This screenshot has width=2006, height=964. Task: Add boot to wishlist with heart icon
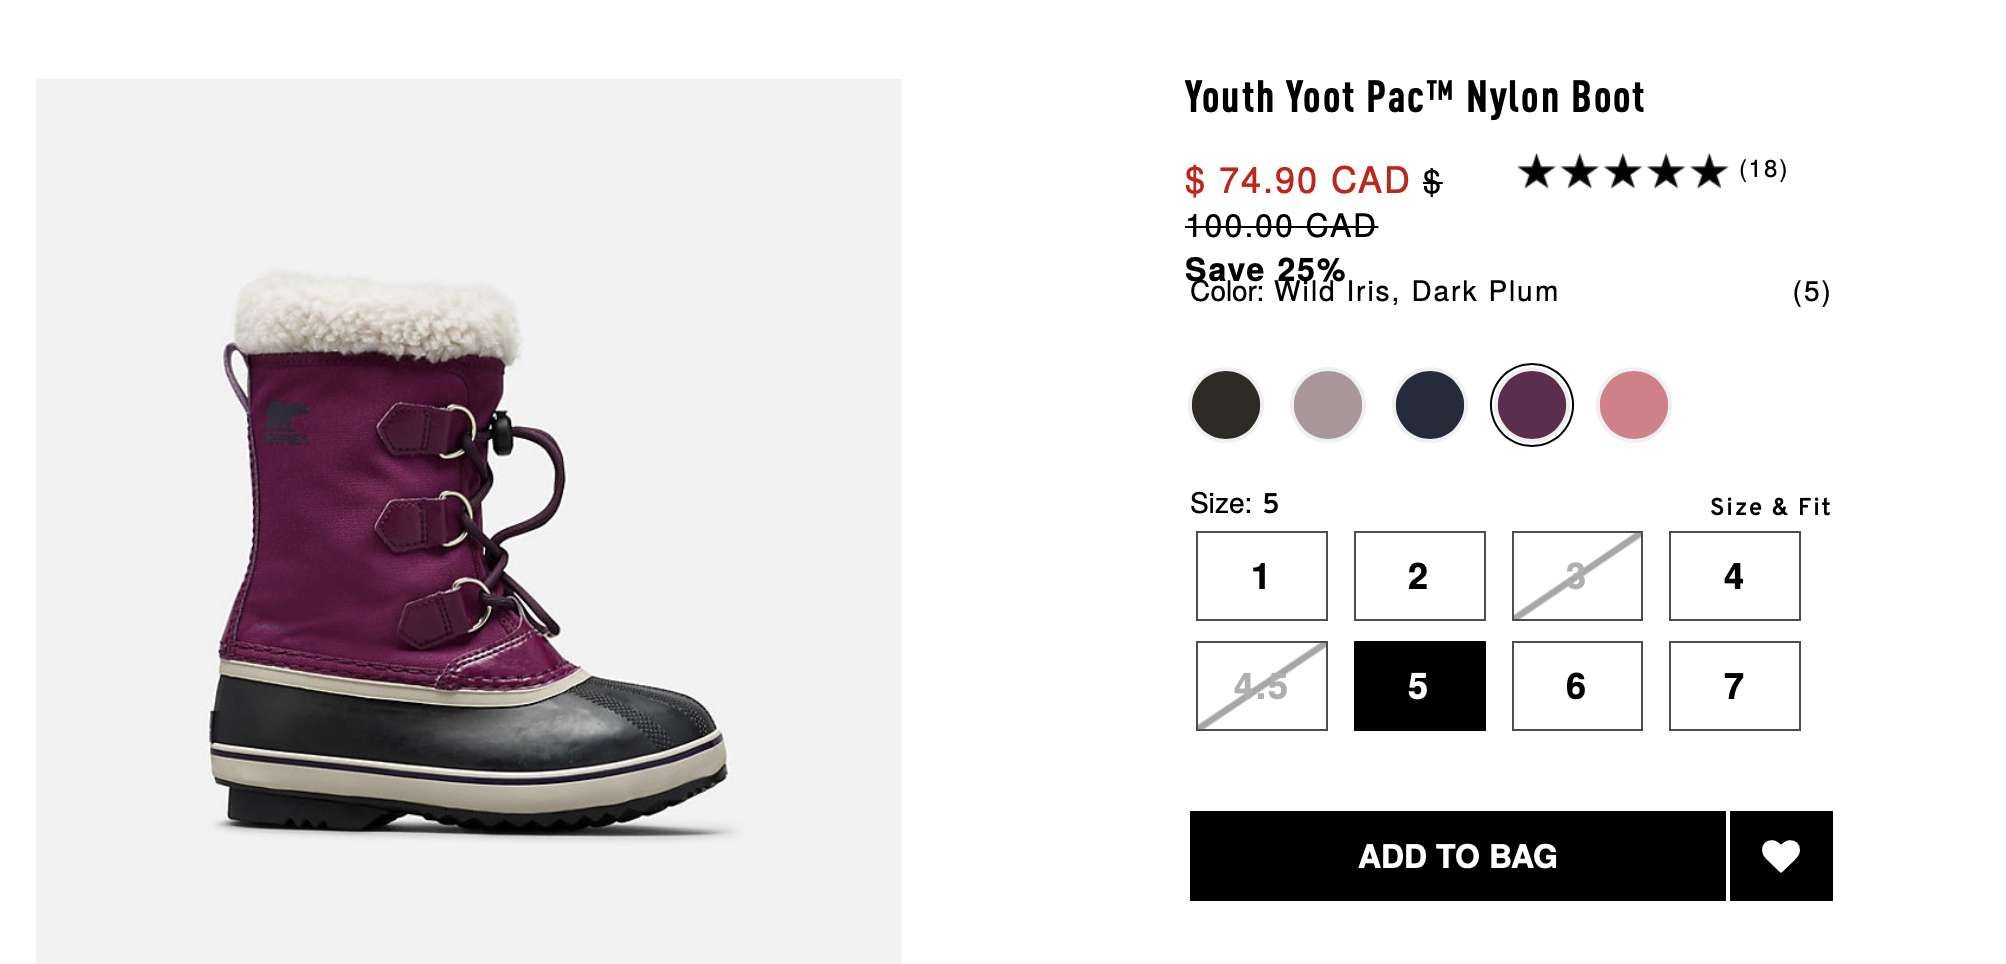[x=1780, y=856]
